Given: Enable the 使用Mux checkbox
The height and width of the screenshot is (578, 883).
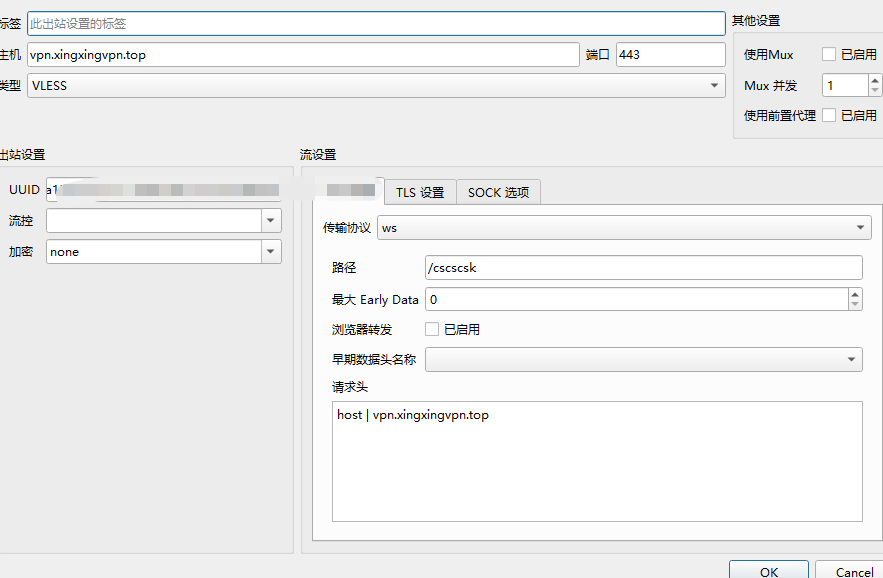Looking at the screenshot, I should coord(829,55).
